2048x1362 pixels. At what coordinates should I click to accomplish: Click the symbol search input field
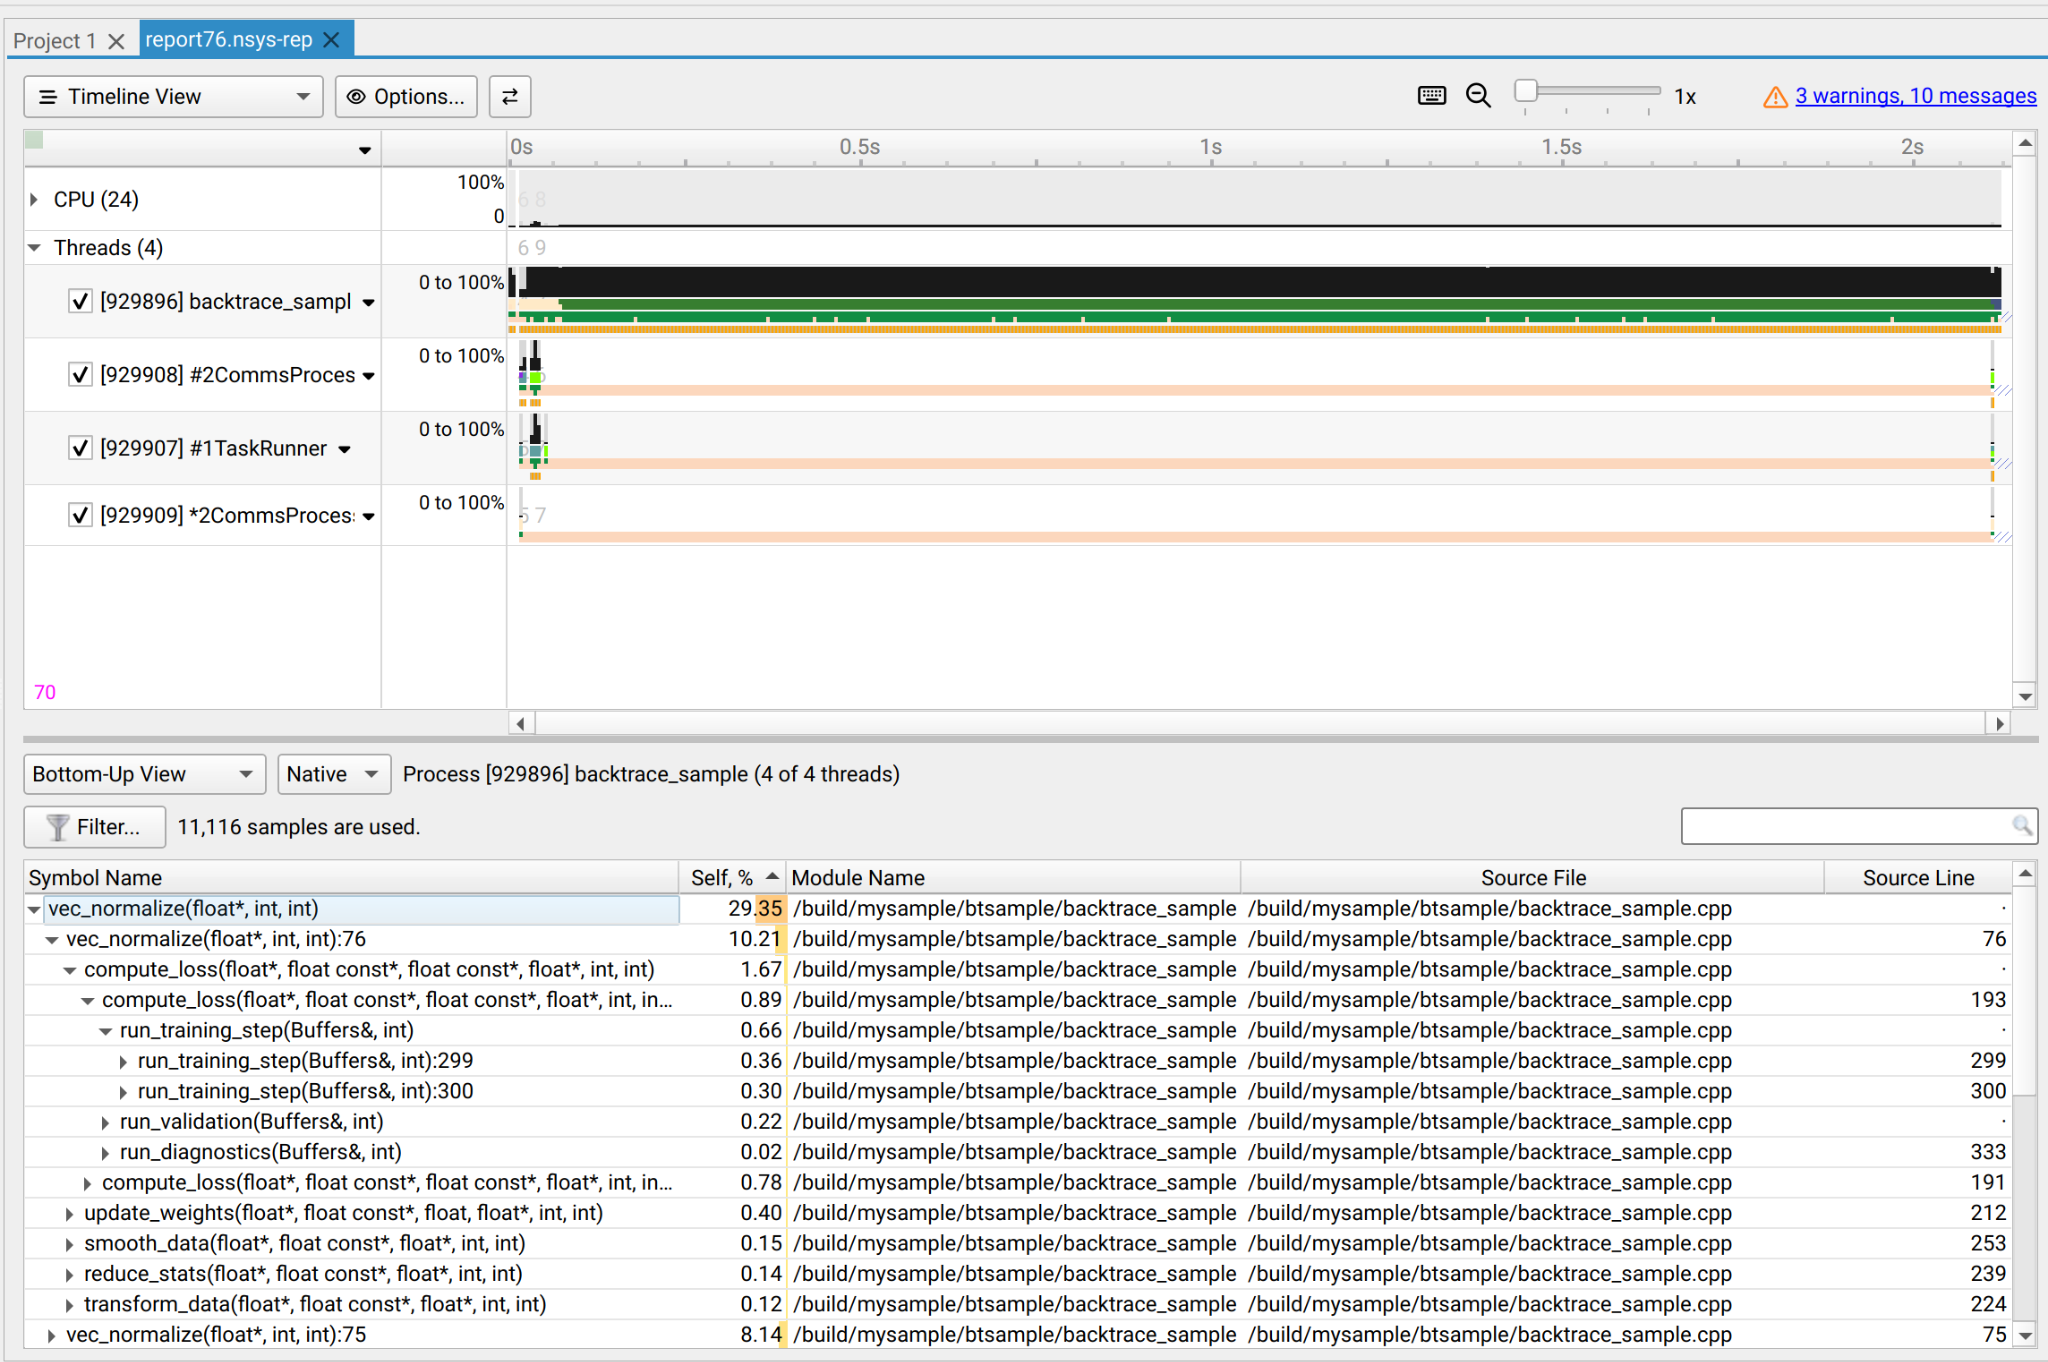pos(1858,826)
